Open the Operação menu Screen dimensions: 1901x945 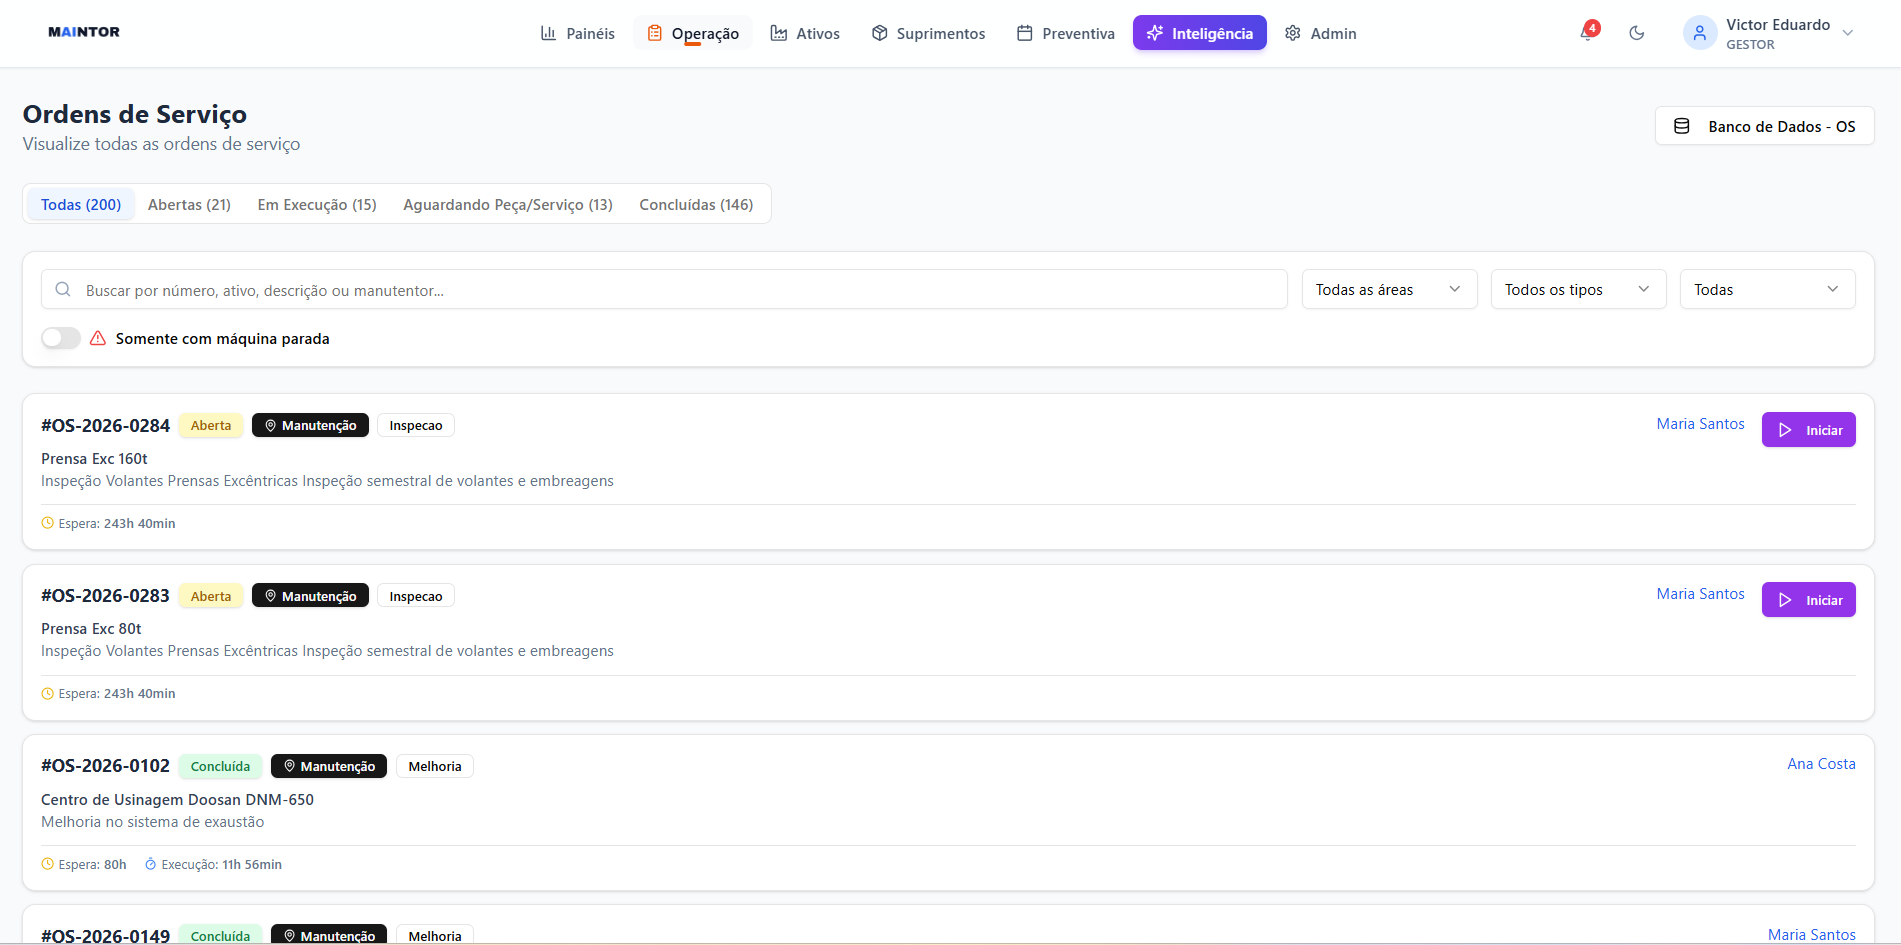(x=693, y=33)
